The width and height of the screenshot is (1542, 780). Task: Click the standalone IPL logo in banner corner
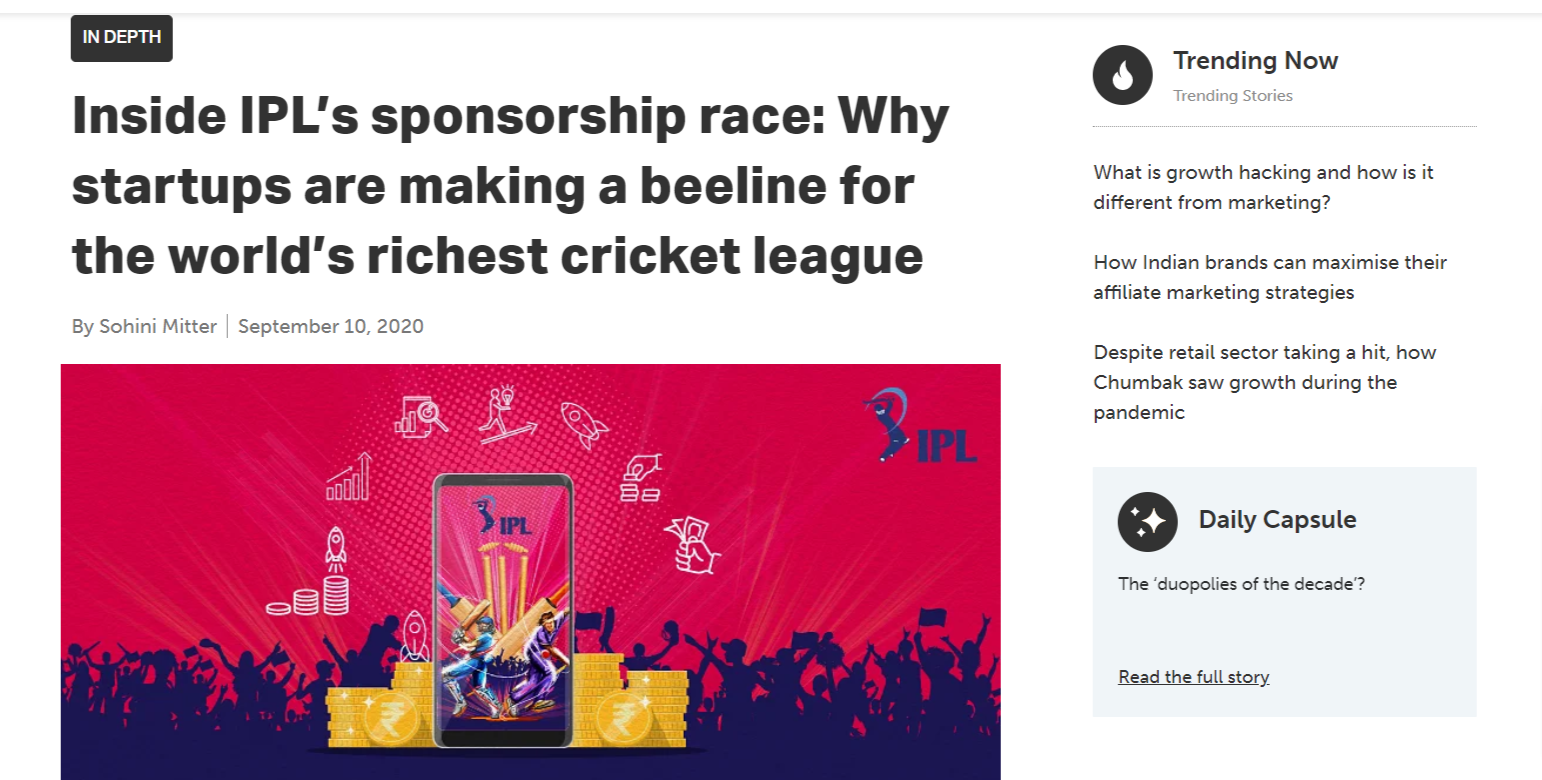click(x=921, y=426)
